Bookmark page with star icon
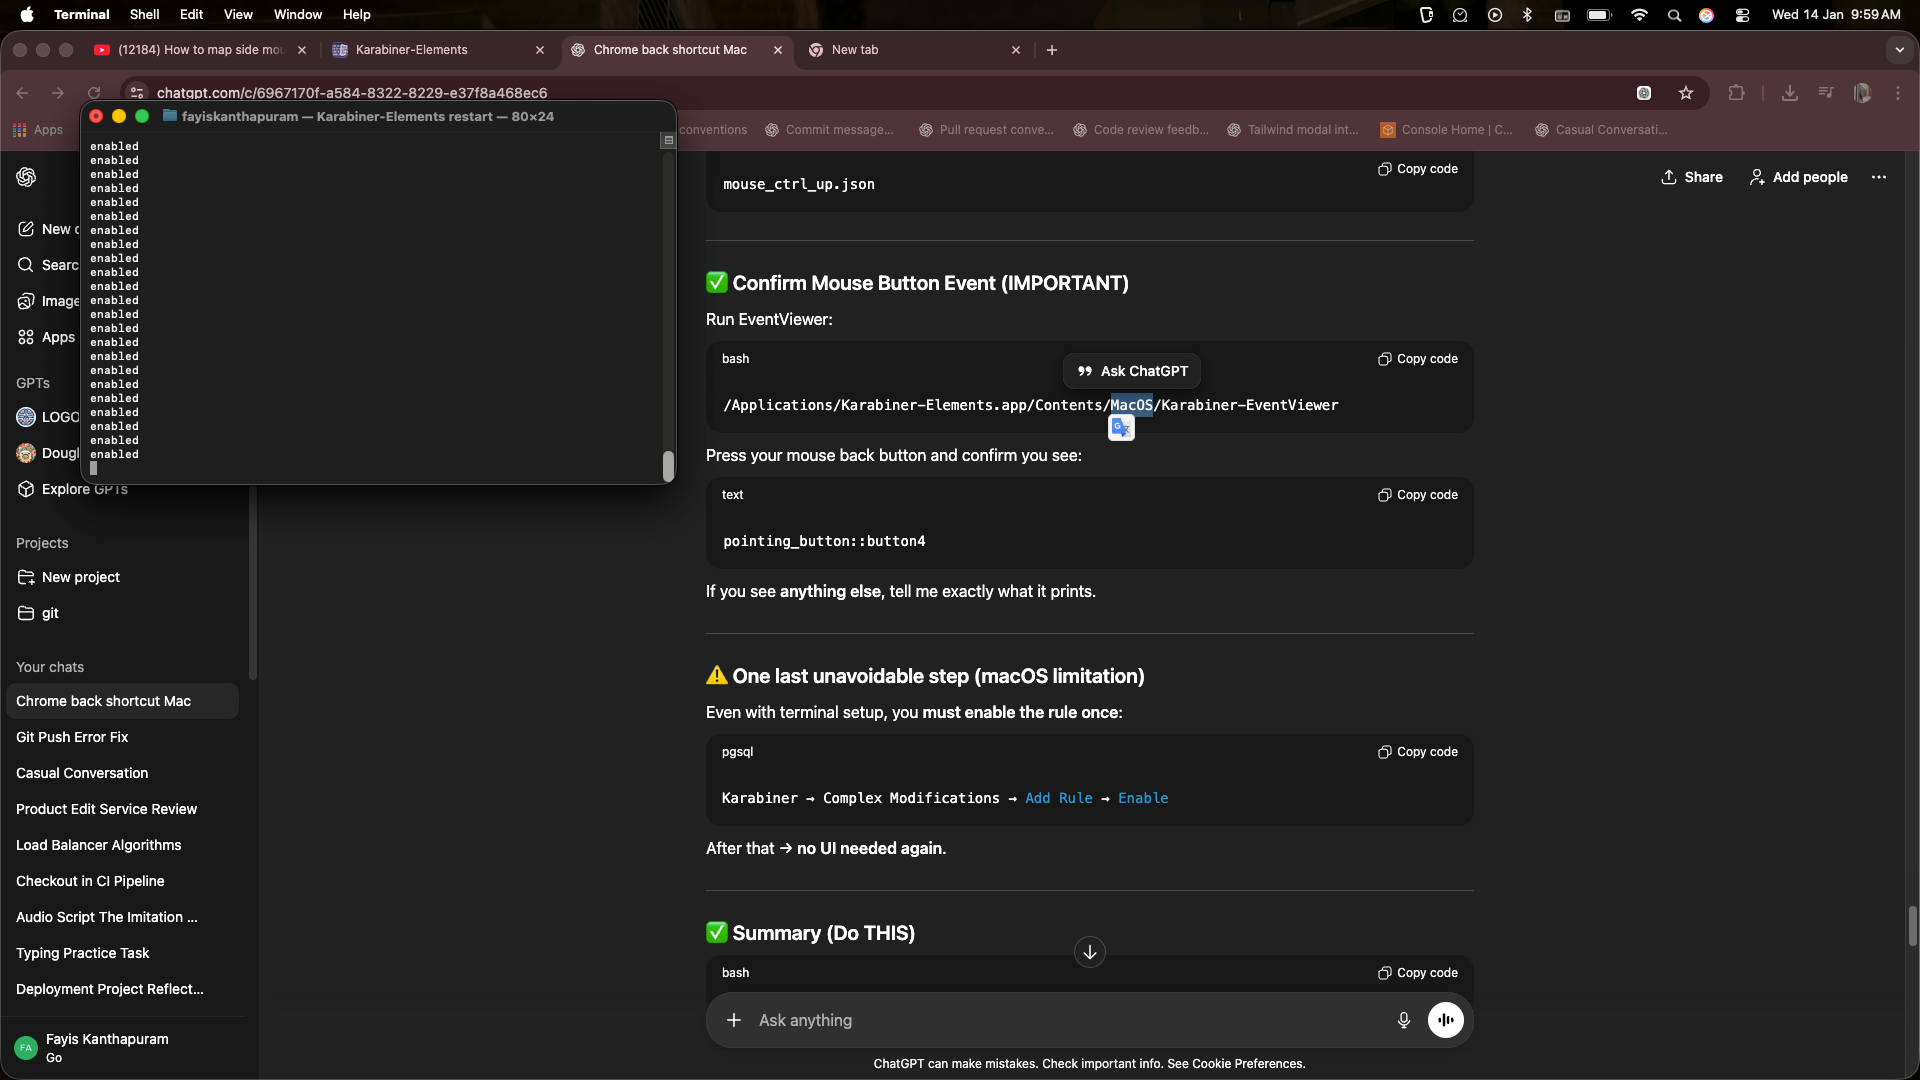The image size is (1920, 1080). tap(1686, 93)
